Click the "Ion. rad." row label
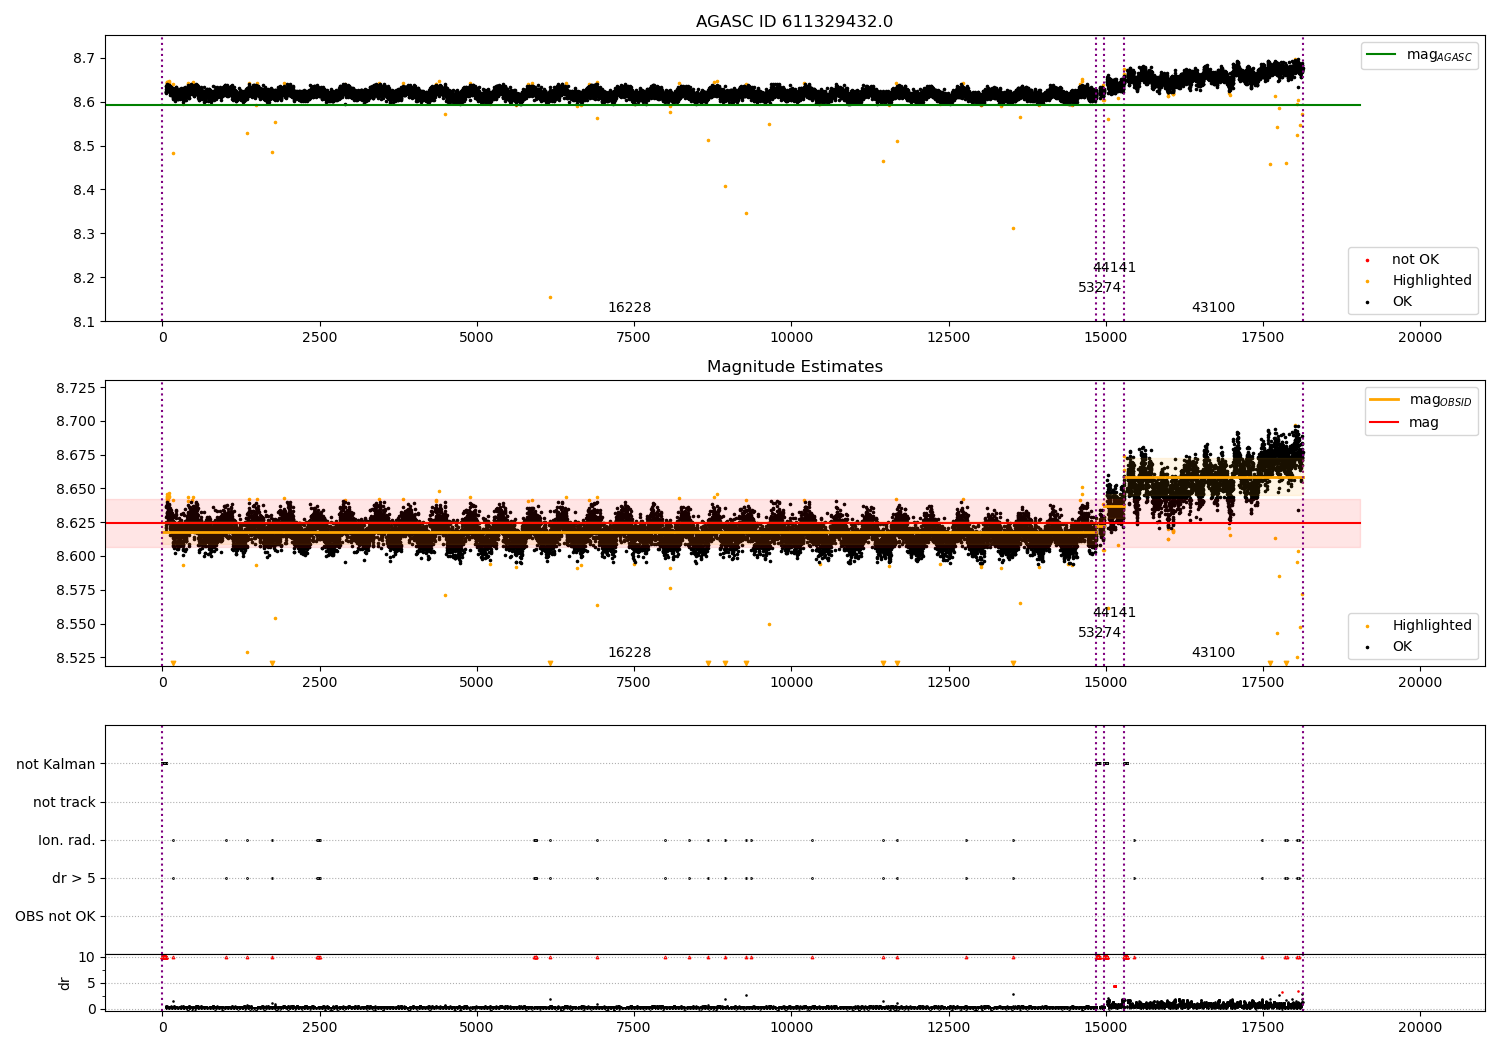The image size is (1500, 1050). coord(67,841)
